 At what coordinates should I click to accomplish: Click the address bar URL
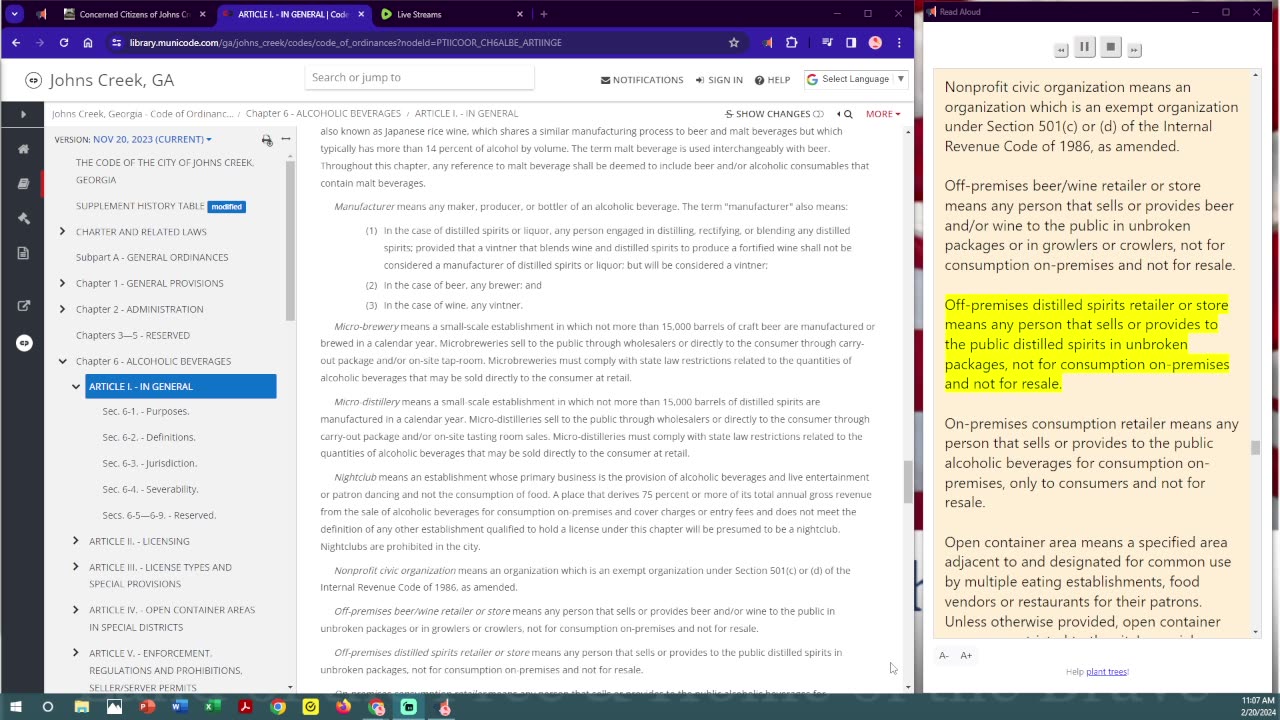(345, 43)
